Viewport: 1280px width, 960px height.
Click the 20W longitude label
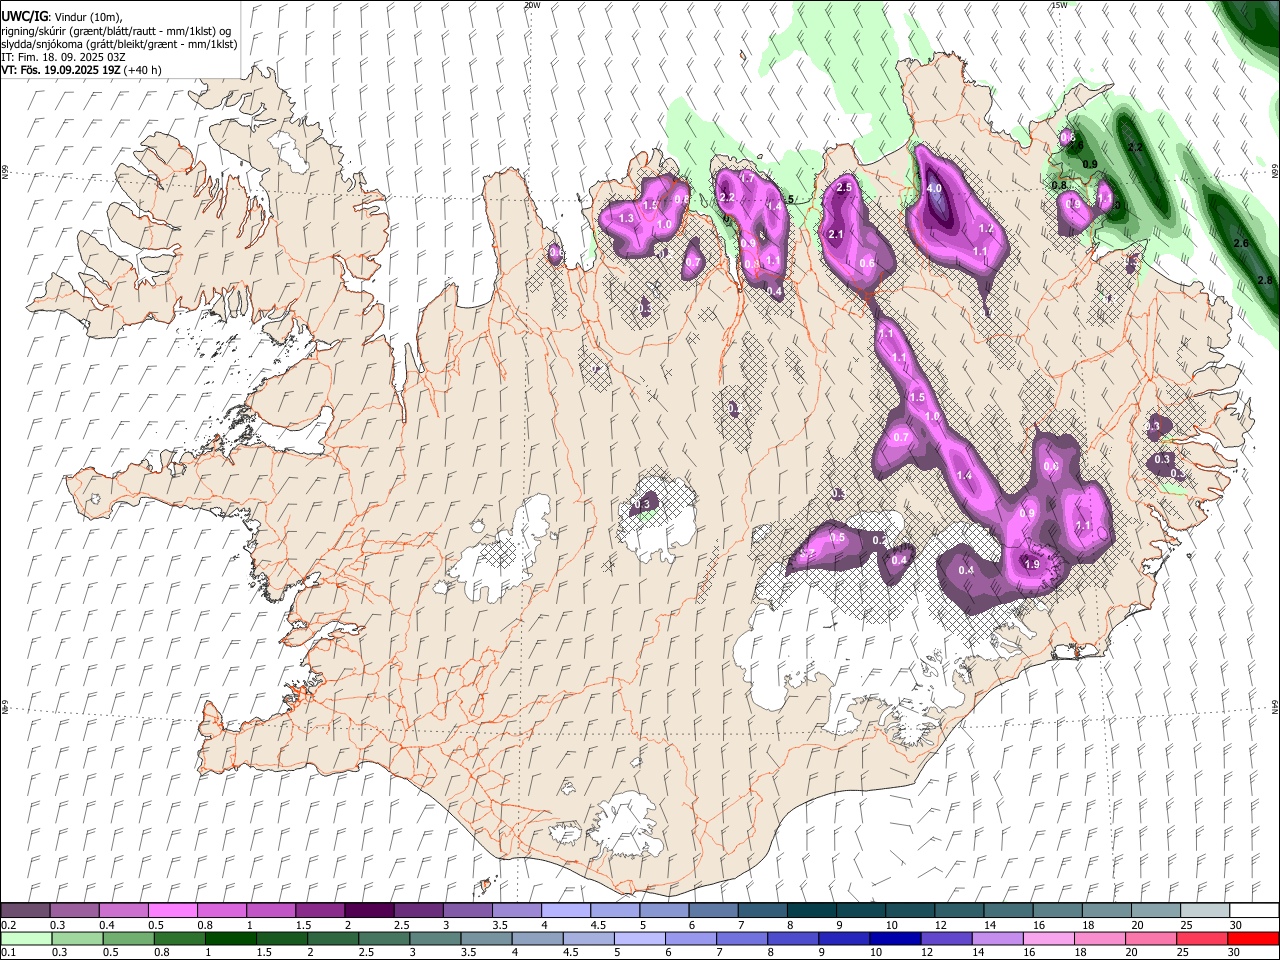click(x=532, y=5)
